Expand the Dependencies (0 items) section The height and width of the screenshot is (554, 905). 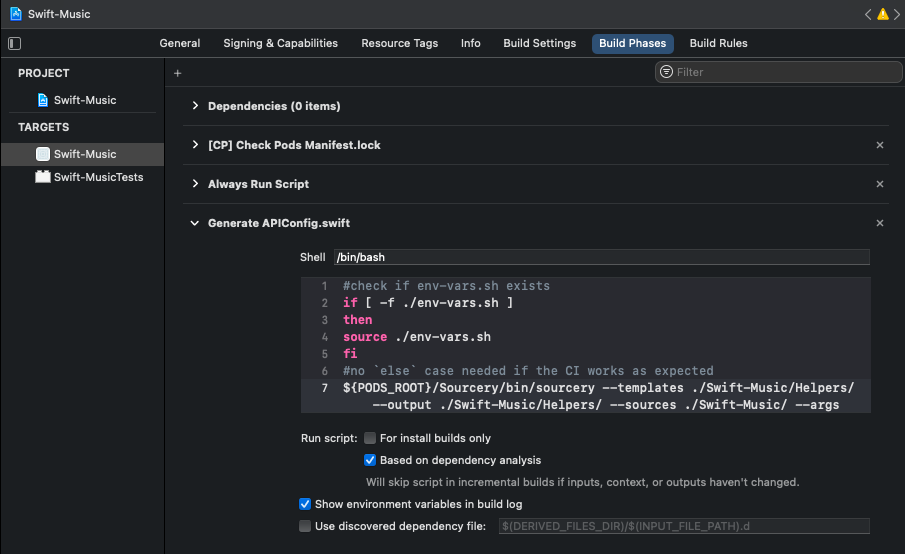click(x=195, y=106)
